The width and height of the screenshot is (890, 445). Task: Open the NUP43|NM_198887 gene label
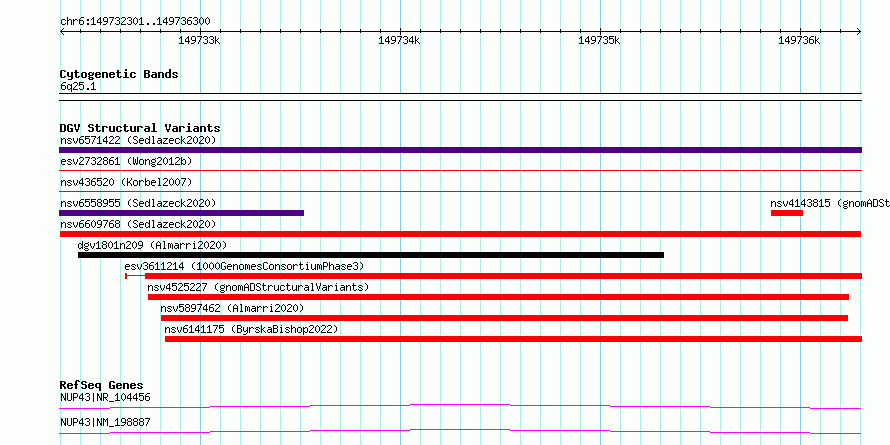105,423
